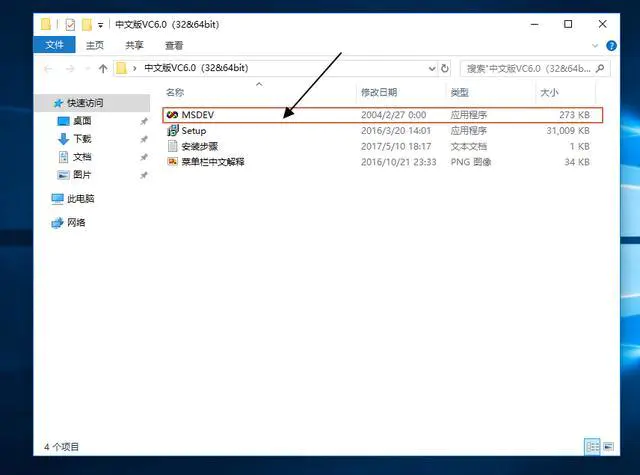Image resolution: width=640 pixels, height=475 pixels.
Task: Refresh the current folder view
Action: tap(445, 69)
